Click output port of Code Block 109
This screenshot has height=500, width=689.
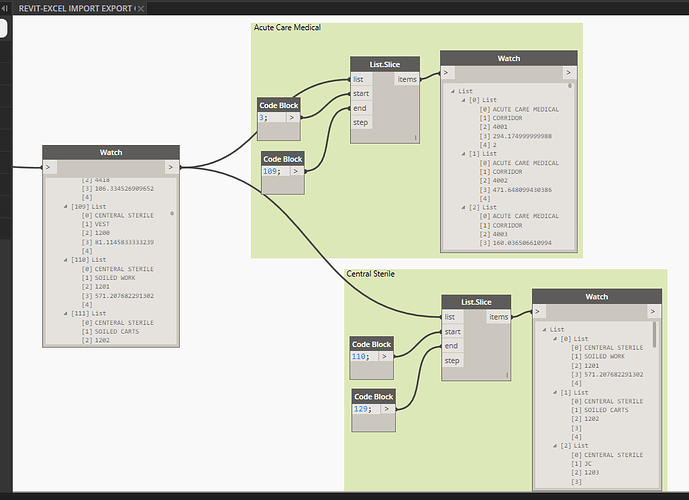(x=297, y=171)
